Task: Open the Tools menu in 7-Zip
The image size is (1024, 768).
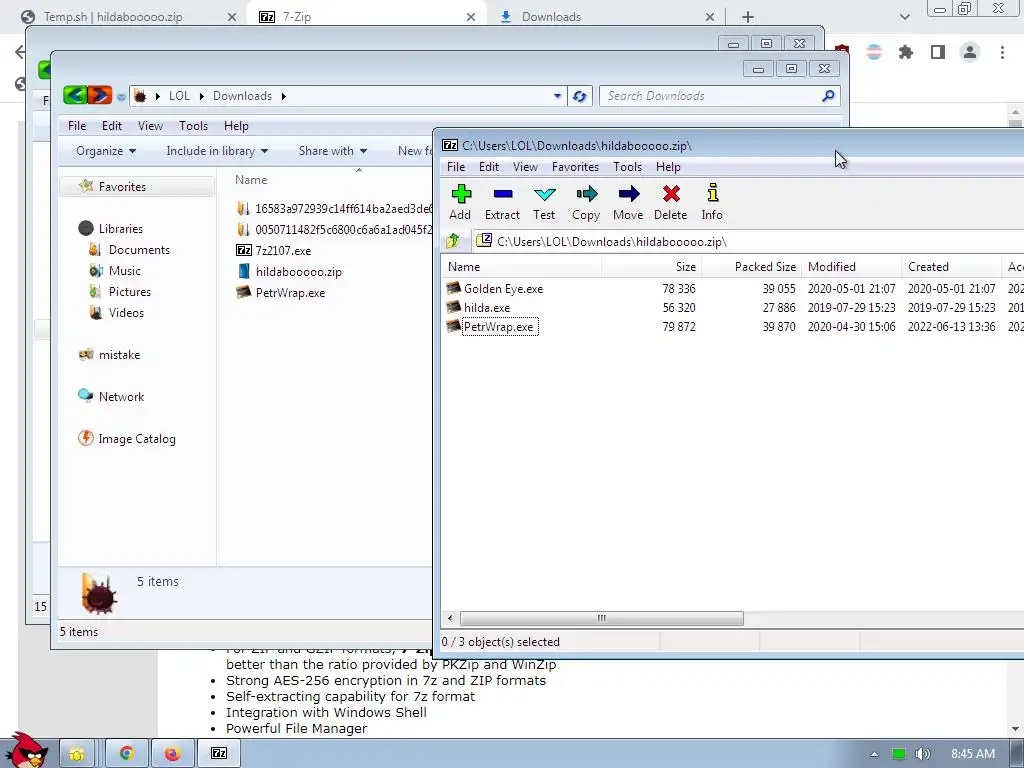Action: point(628,167)
